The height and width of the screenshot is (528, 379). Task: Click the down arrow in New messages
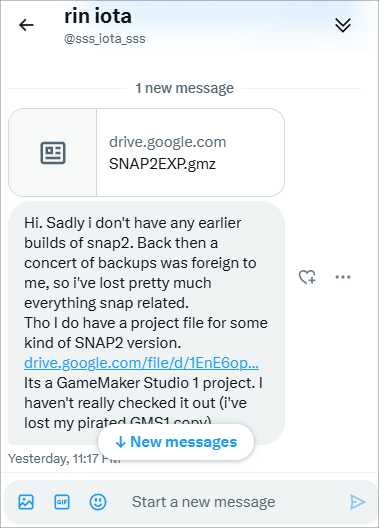[x=120, y=442]
